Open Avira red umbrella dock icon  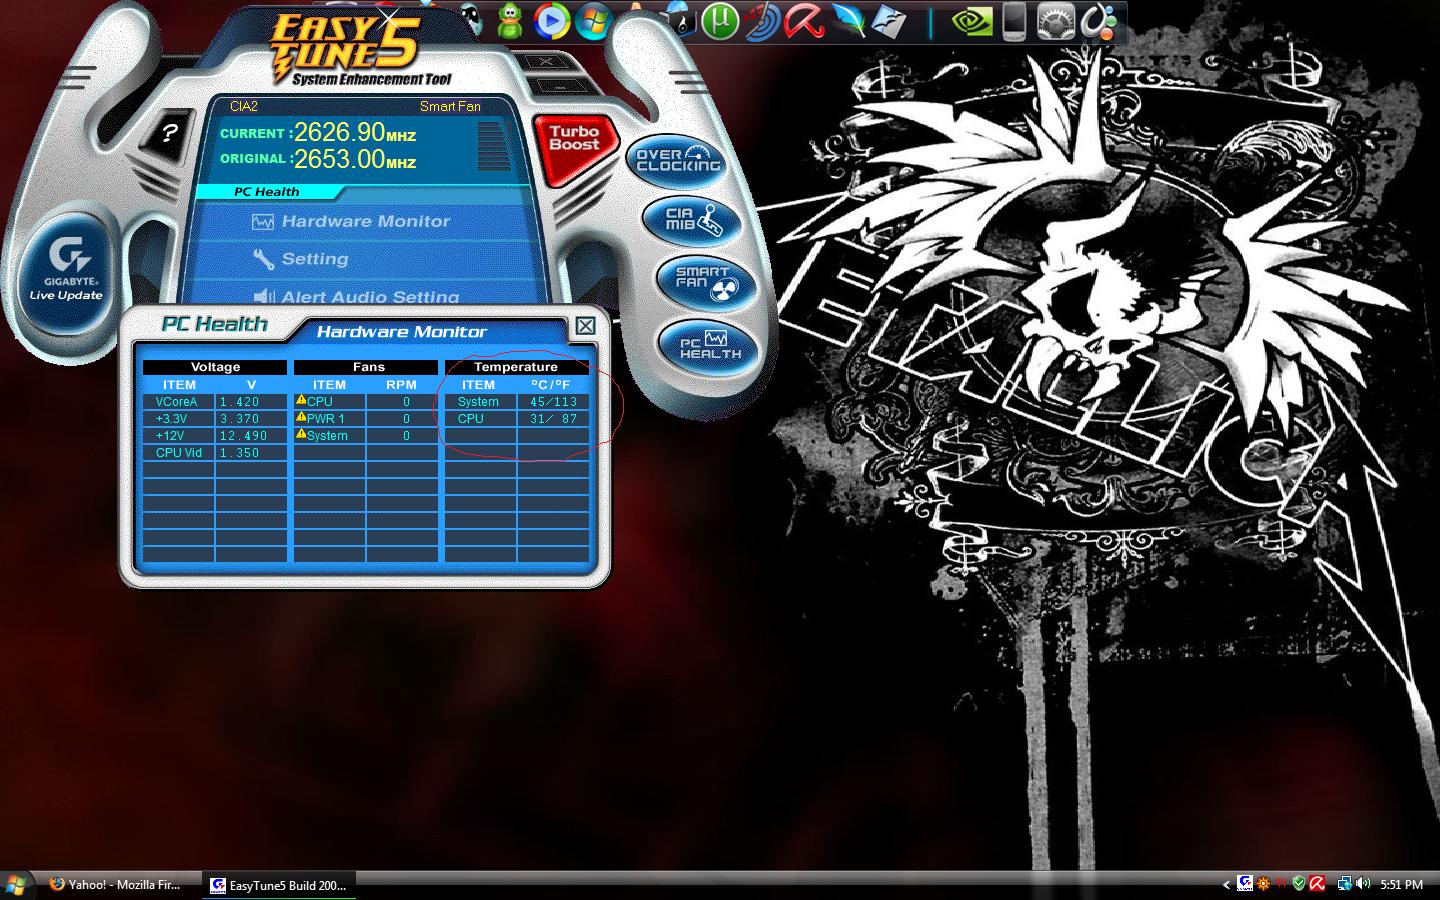(x=804, y=21)
